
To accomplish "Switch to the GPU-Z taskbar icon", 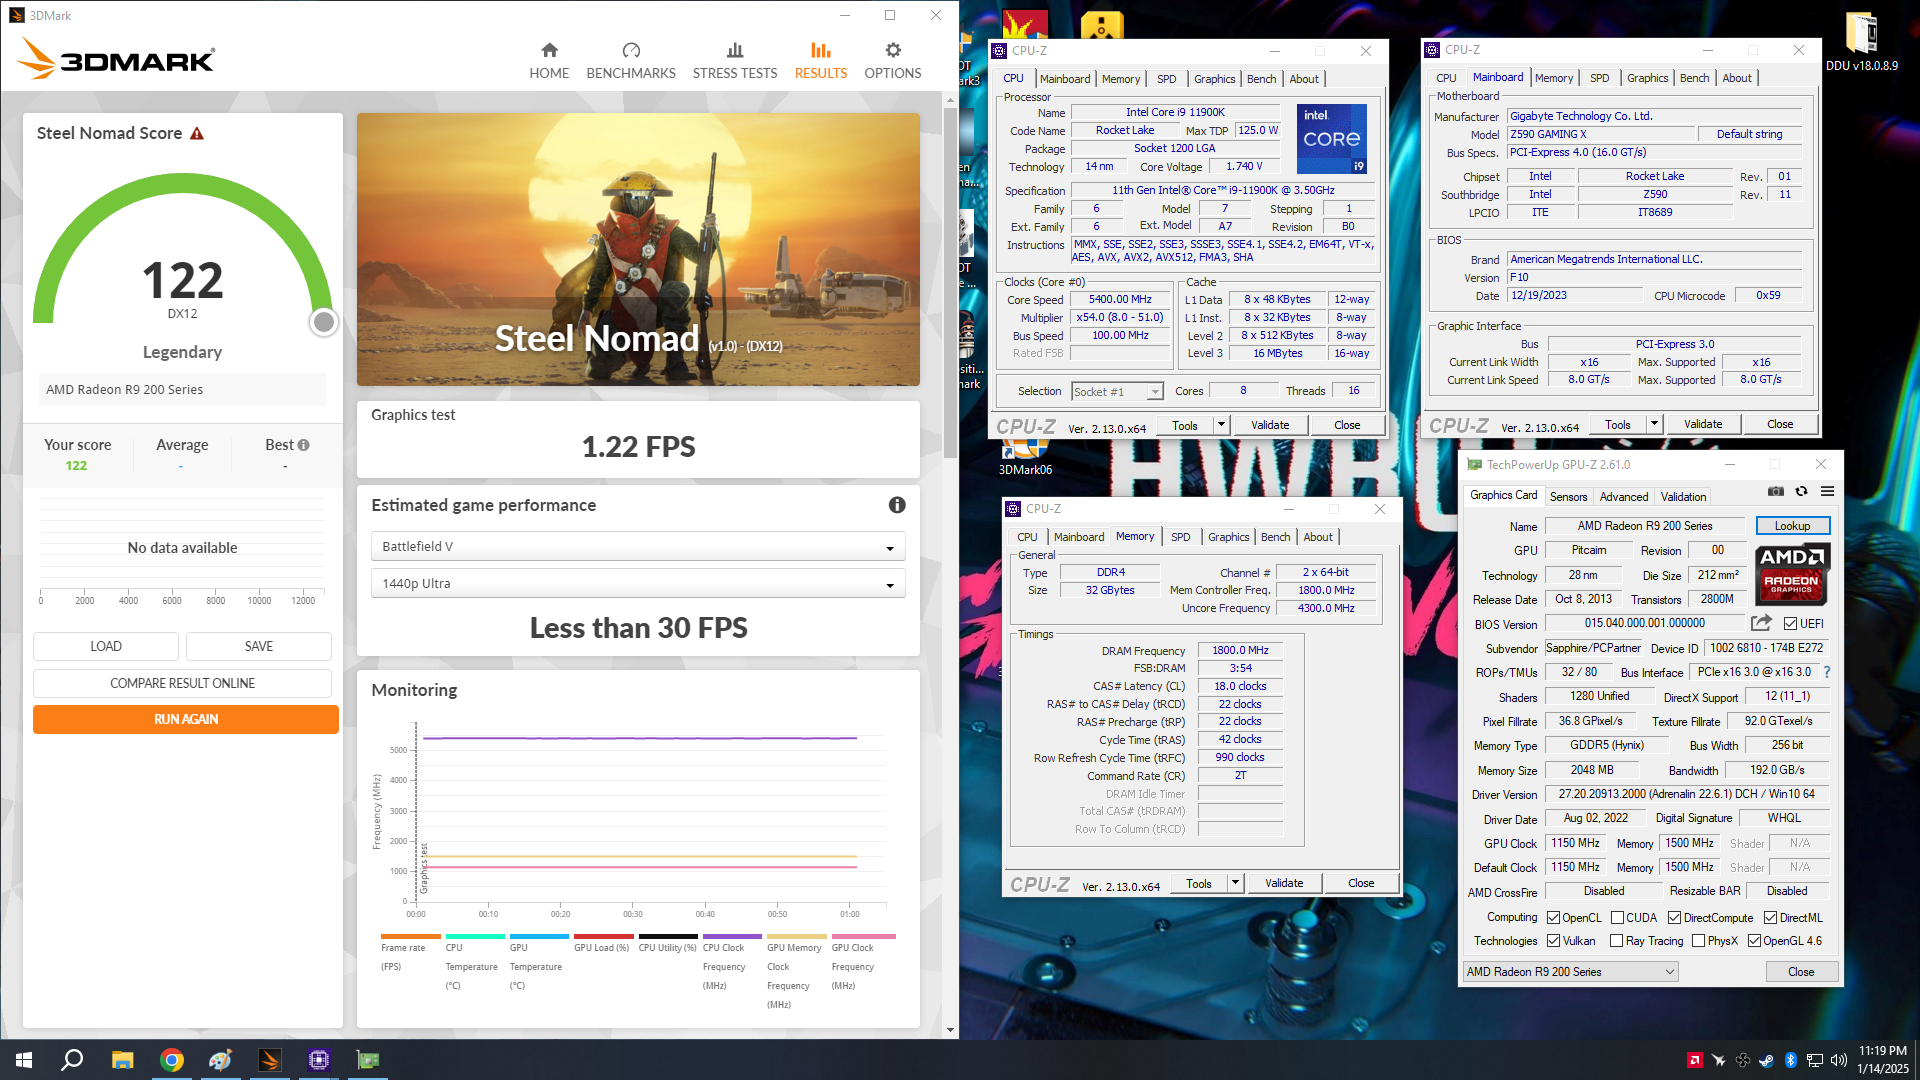I will pyautogui.click(x=368, y=1060).
